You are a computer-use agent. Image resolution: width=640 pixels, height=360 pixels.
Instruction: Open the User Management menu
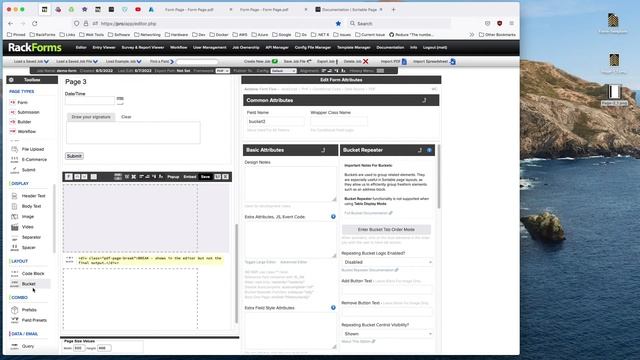point(210,48)
